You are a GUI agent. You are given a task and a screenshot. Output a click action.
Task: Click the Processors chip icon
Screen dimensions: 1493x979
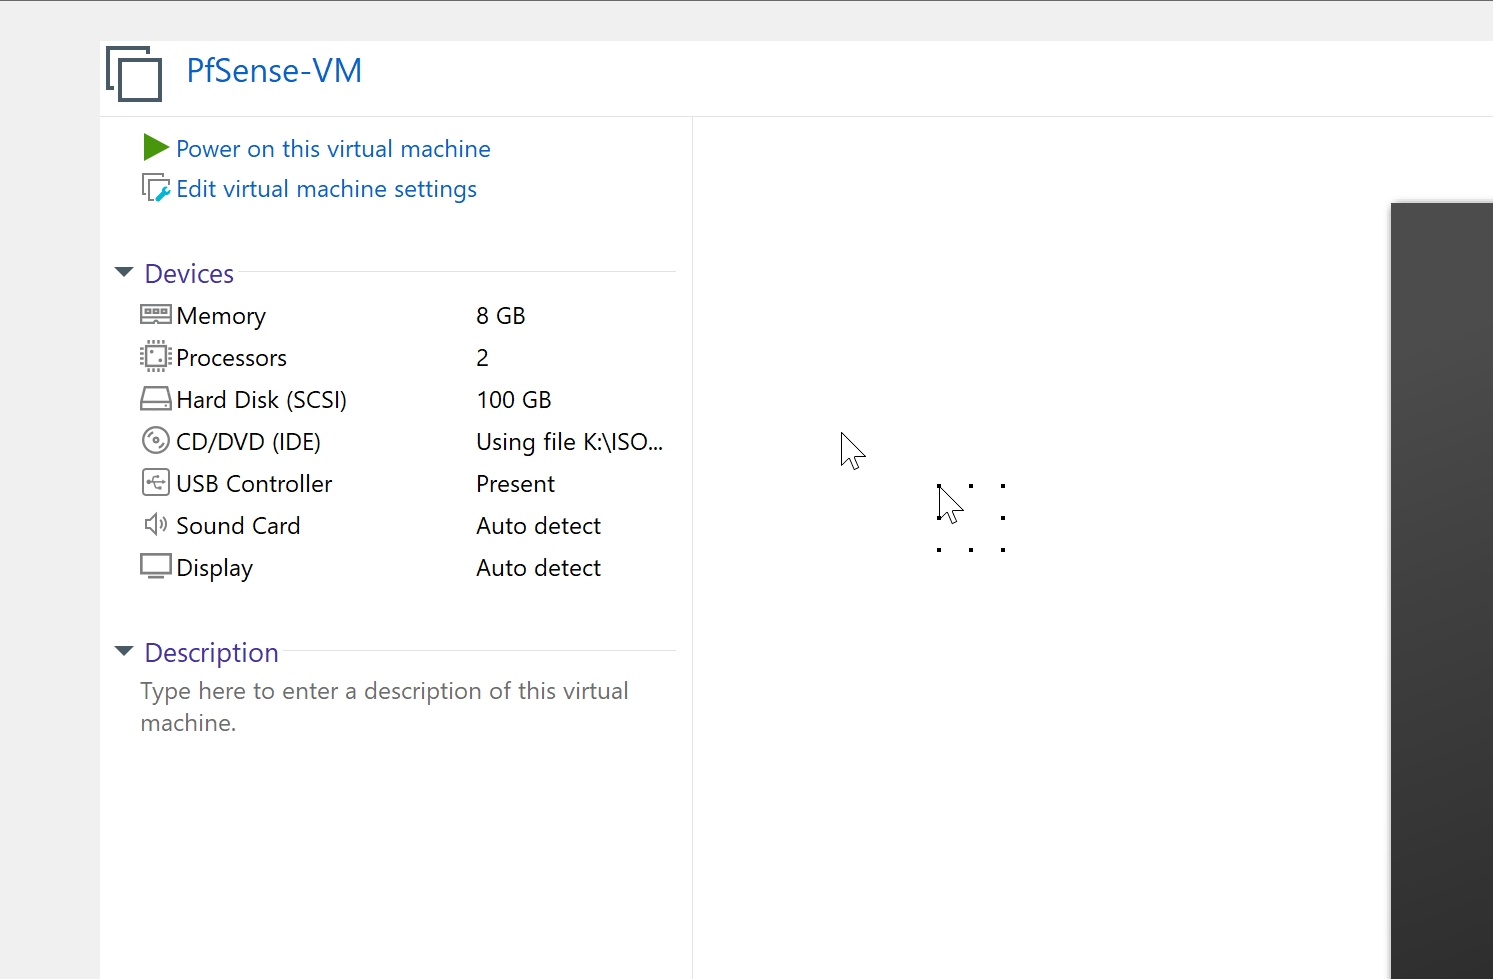point(155,357)
